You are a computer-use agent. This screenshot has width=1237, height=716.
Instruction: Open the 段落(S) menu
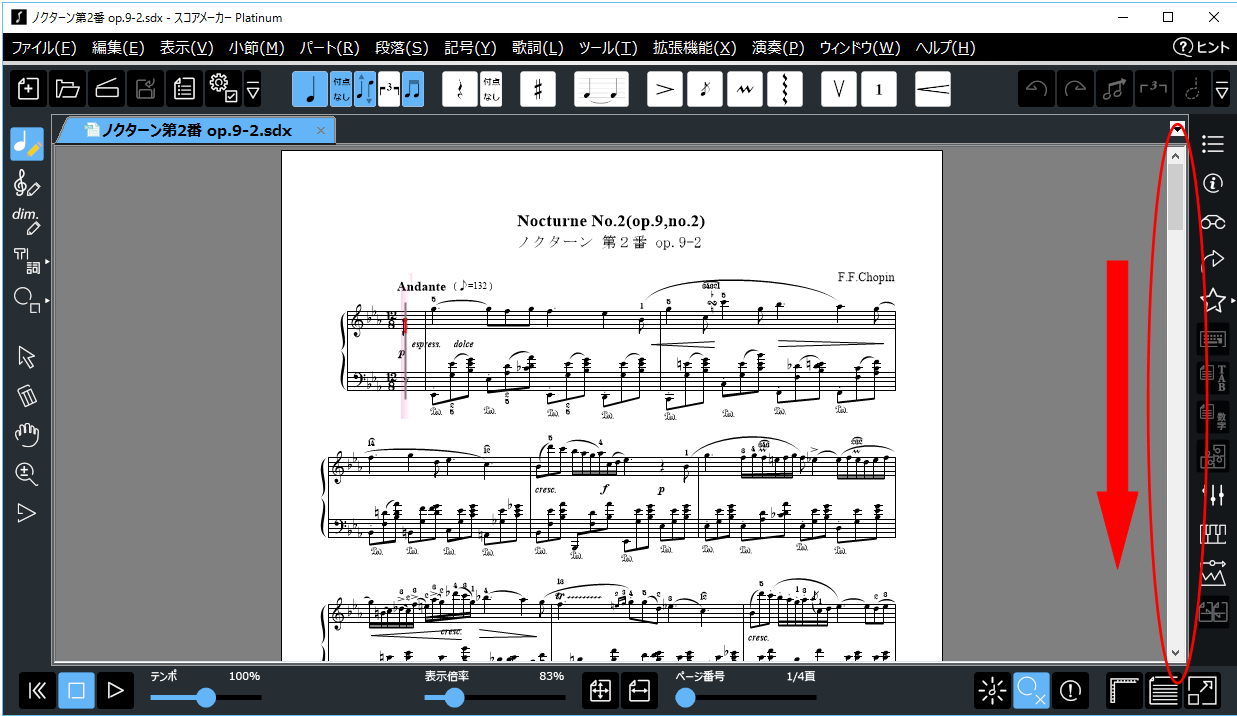click(x=402, y=48)
